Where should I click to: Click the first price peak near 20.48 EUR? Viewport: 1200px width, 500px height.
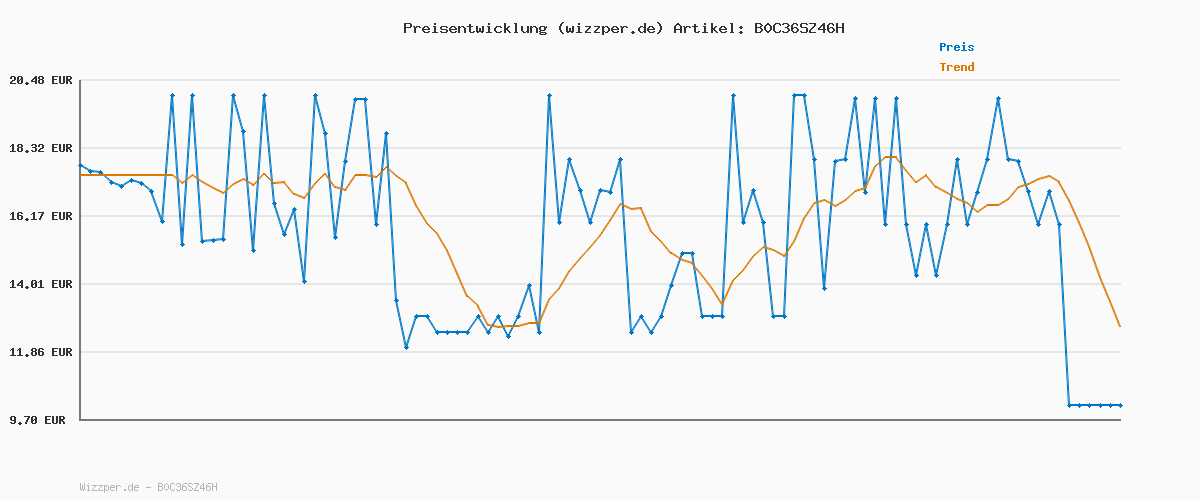pos(172,95)
